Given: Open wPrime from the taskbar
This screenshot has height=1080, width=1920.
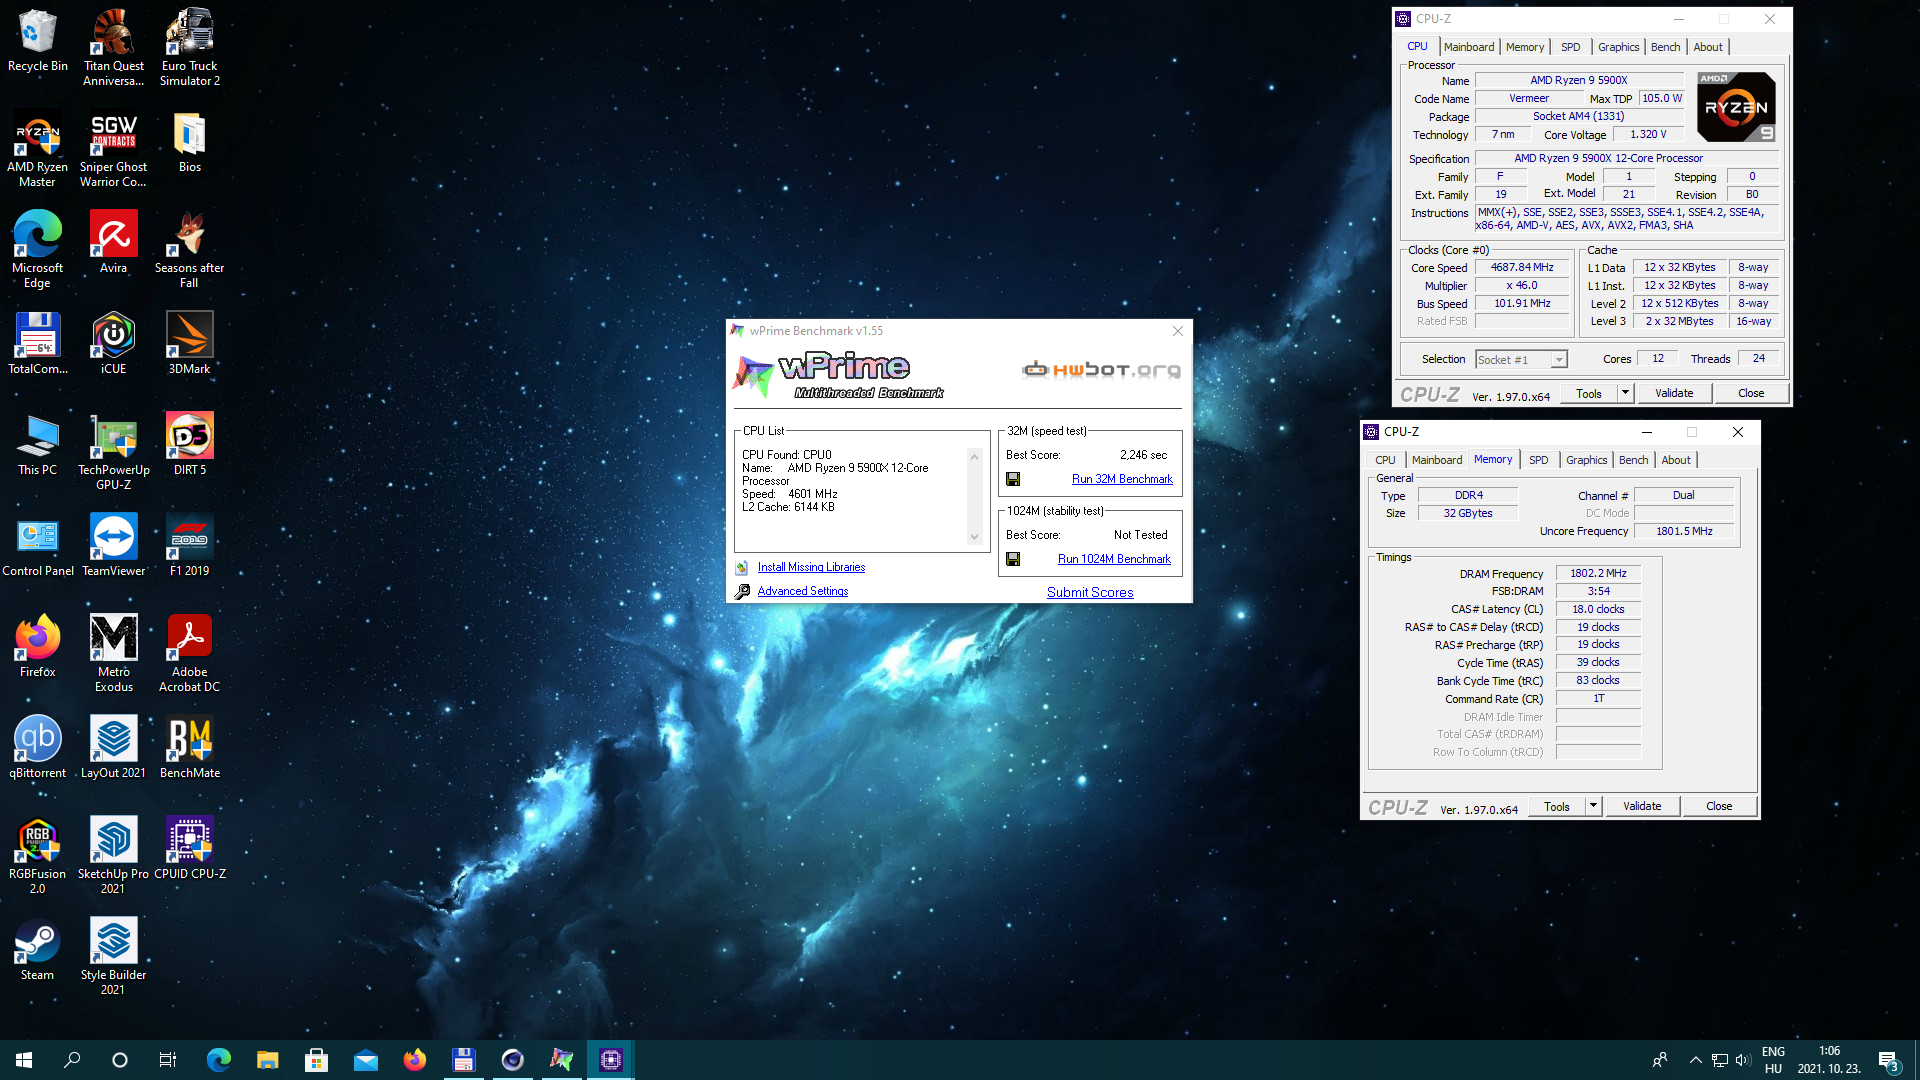Looking at the screenshot, I should pyautogui.click(x=562, y=1060).
